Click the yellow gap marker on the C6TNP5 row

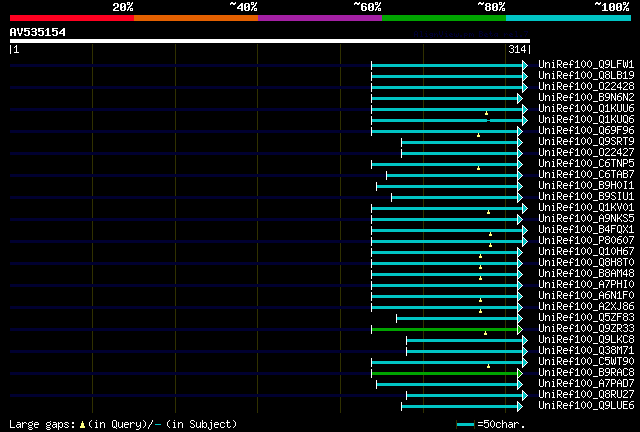(478, 168)
